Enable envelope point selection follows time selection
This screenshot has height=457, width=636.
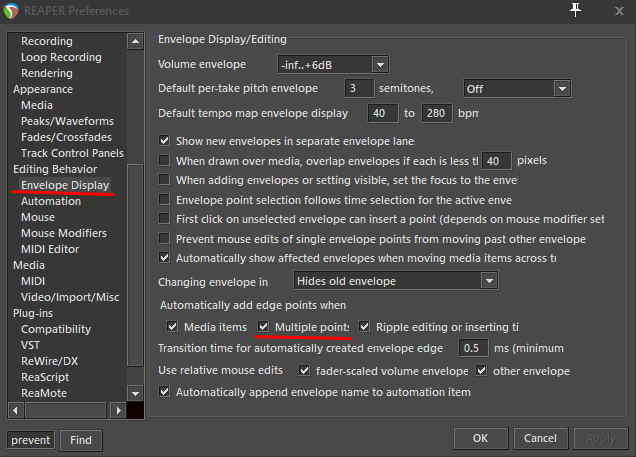tap(164, 199)
